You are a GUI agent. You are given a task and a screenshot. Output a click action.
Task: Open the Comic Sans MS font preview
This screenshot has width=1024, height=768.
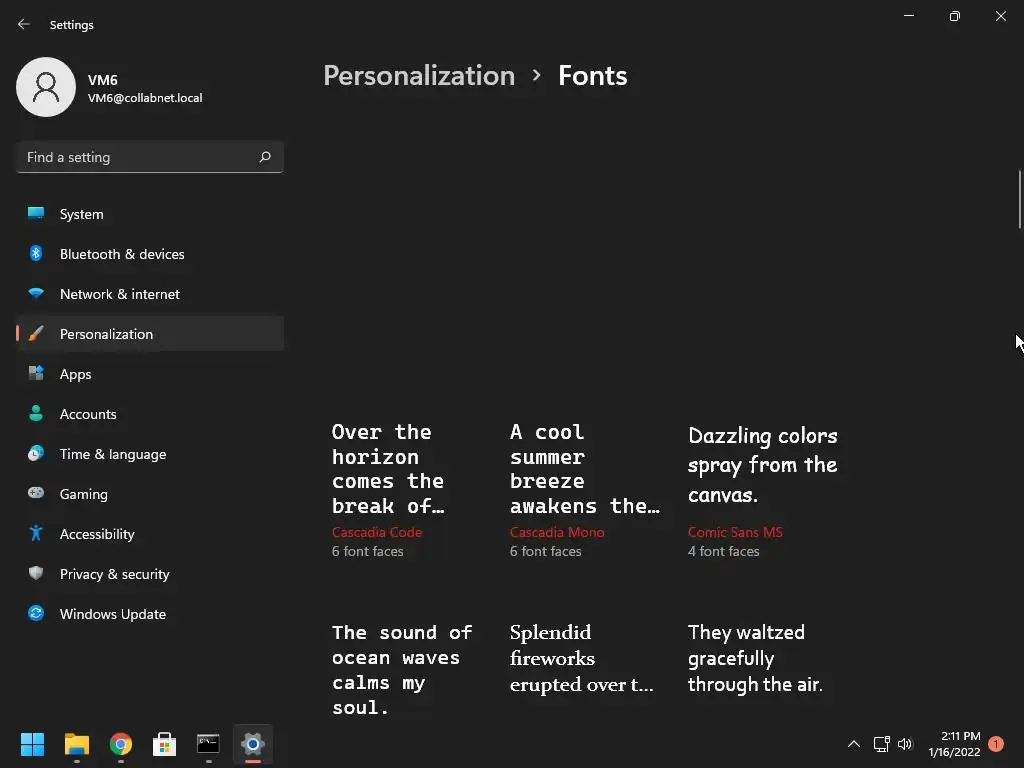click(x=762, y=465)
